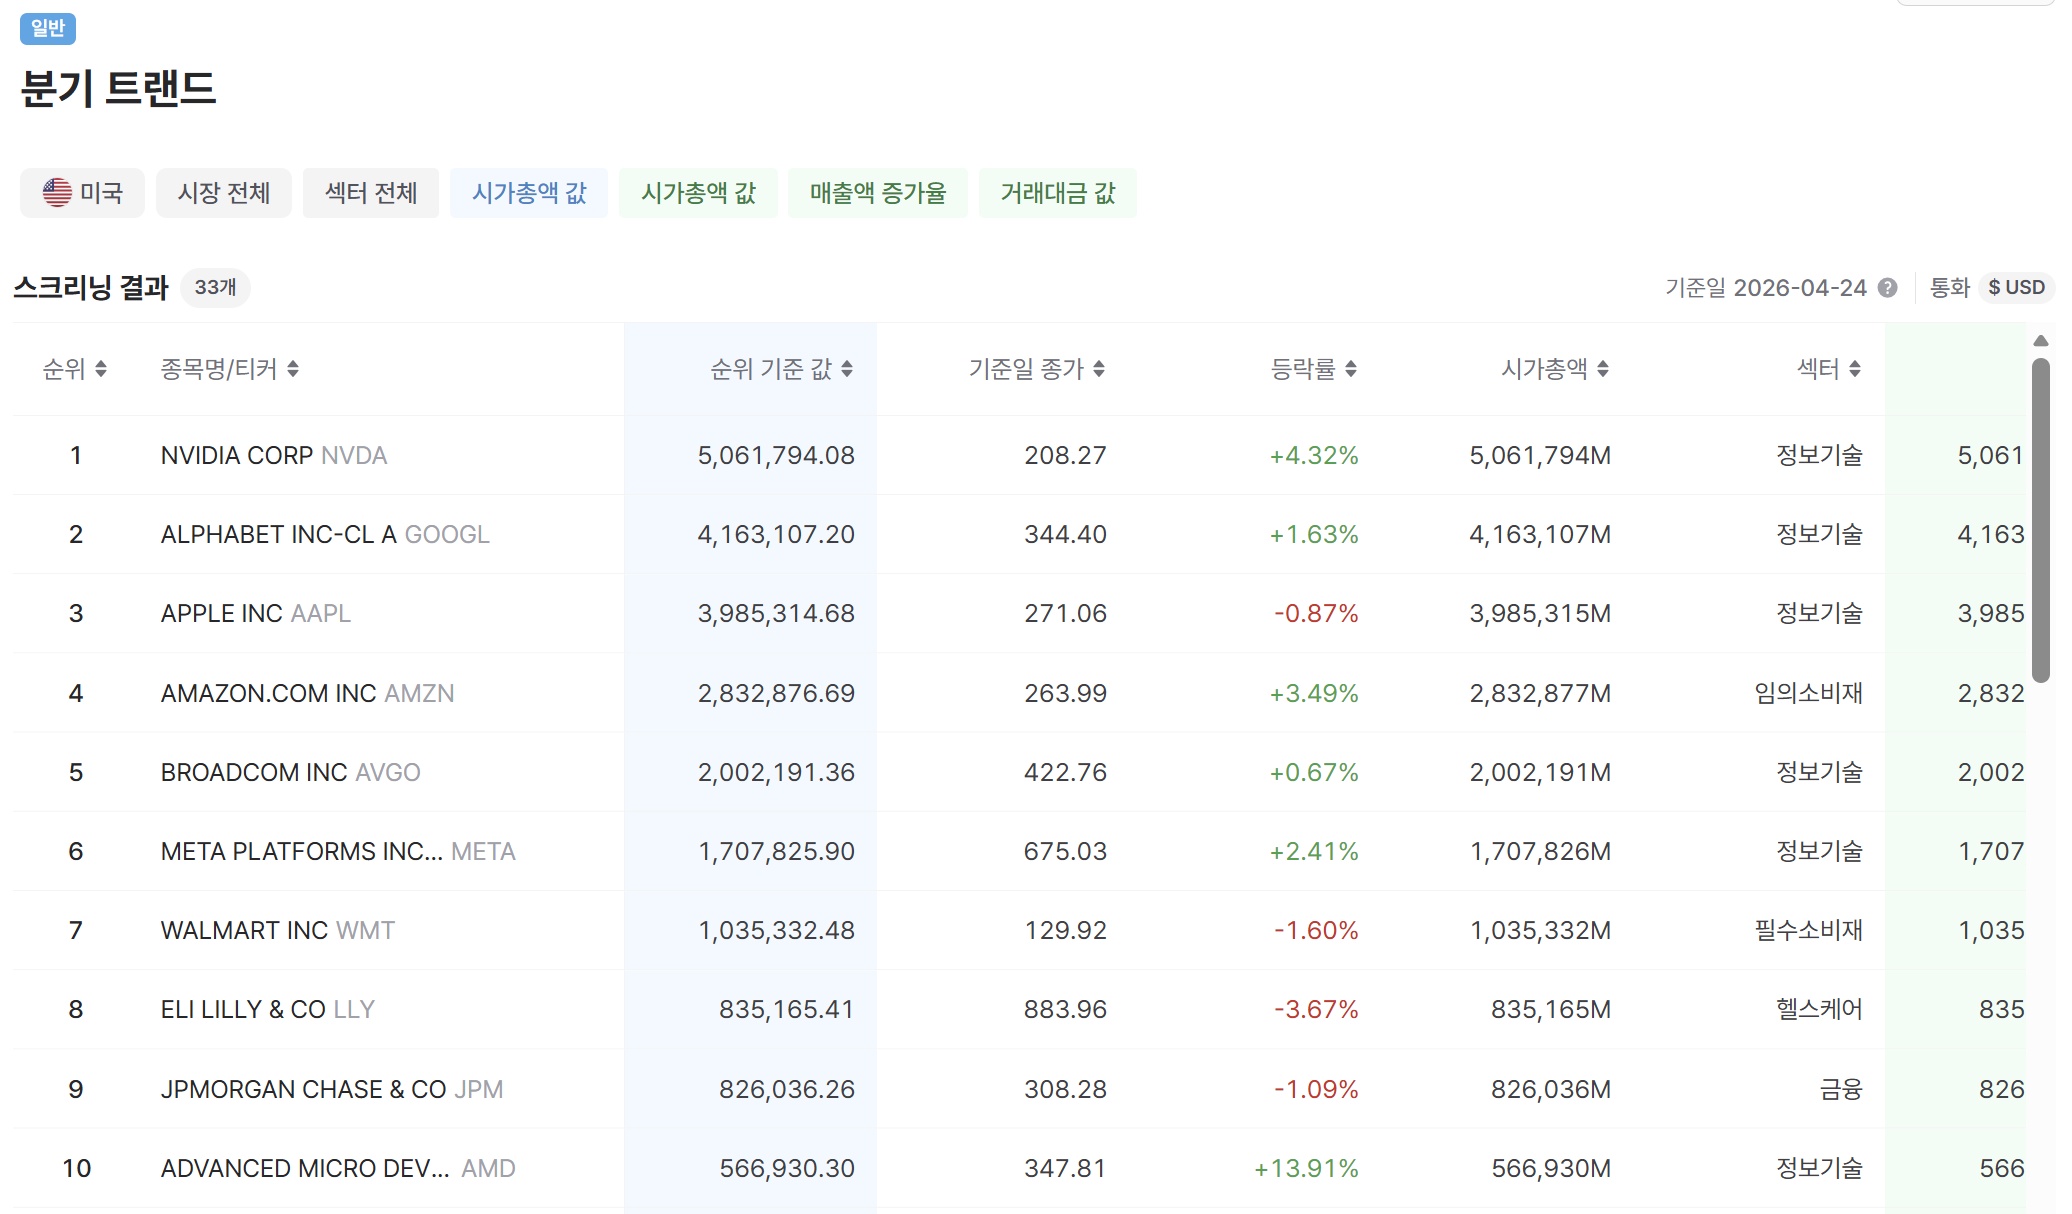Click the 33개 result count badge
Image resolution: width=2072 pixels, height=1214 pixels.
215,288
